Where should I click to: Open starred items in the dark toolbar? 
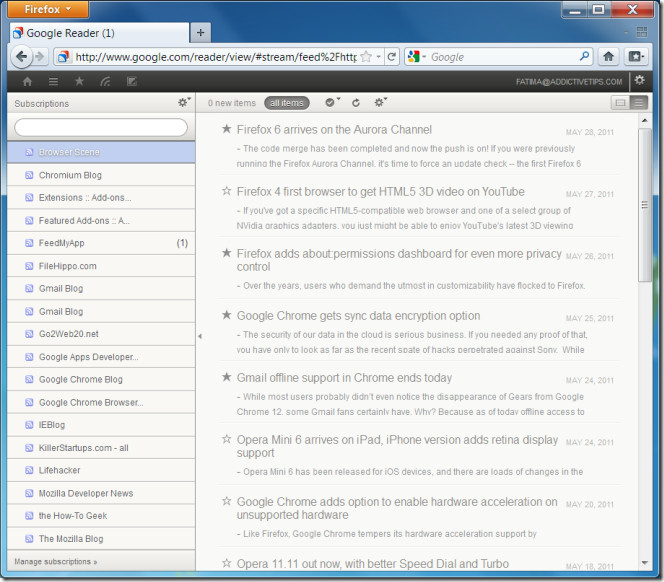click(79, 81)
